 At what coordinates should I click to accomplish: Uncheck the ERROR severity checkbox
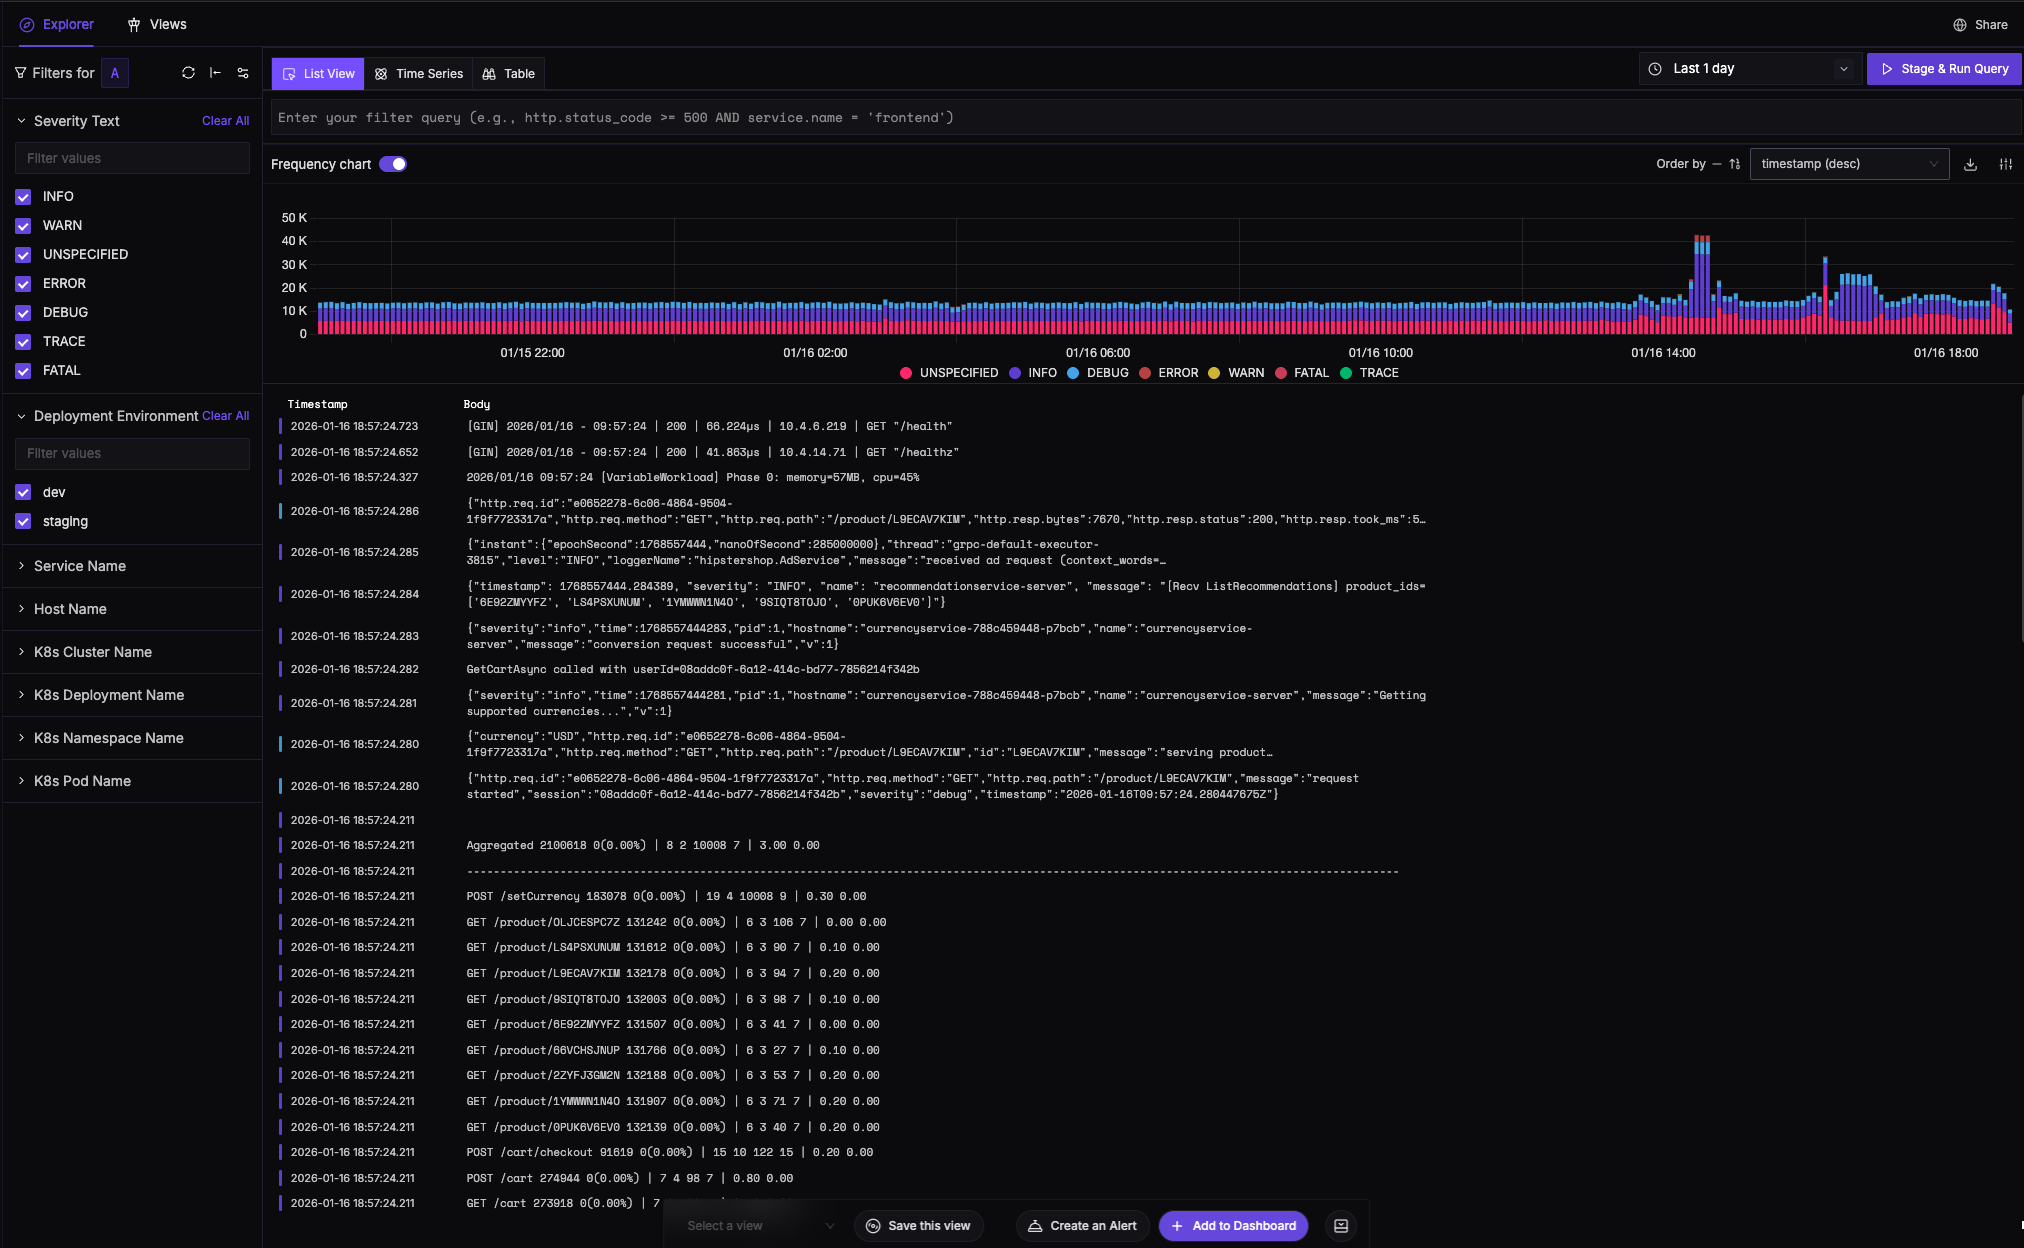click(x=23, y=284)
